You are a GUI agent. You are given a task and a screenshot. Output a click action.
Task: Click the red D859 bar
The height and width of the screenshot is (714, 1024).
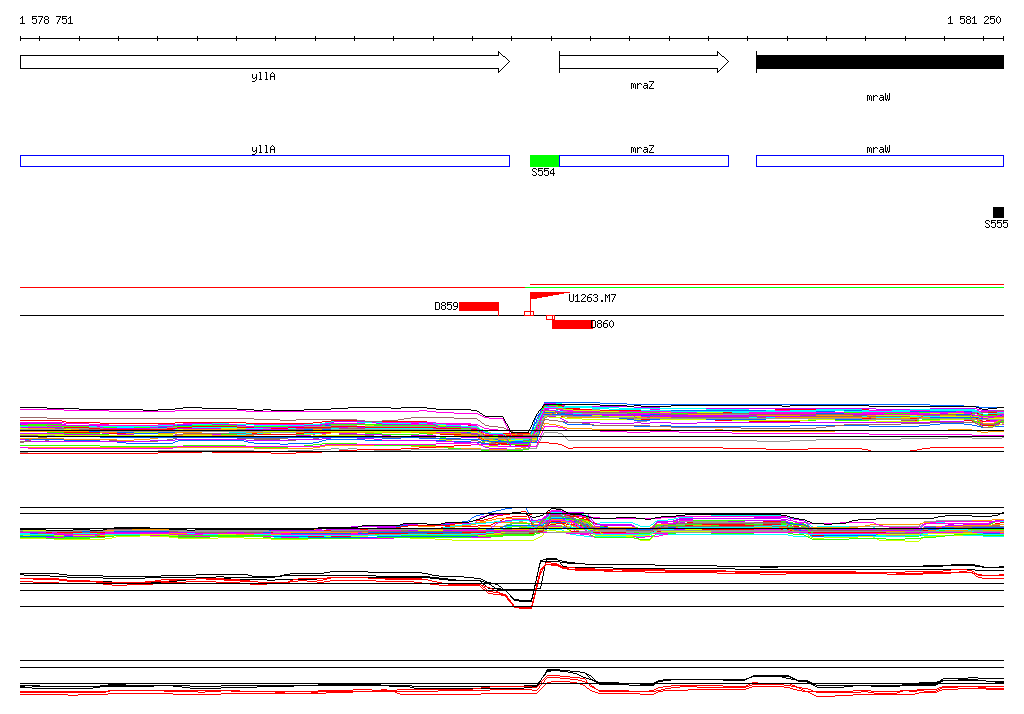479,306
